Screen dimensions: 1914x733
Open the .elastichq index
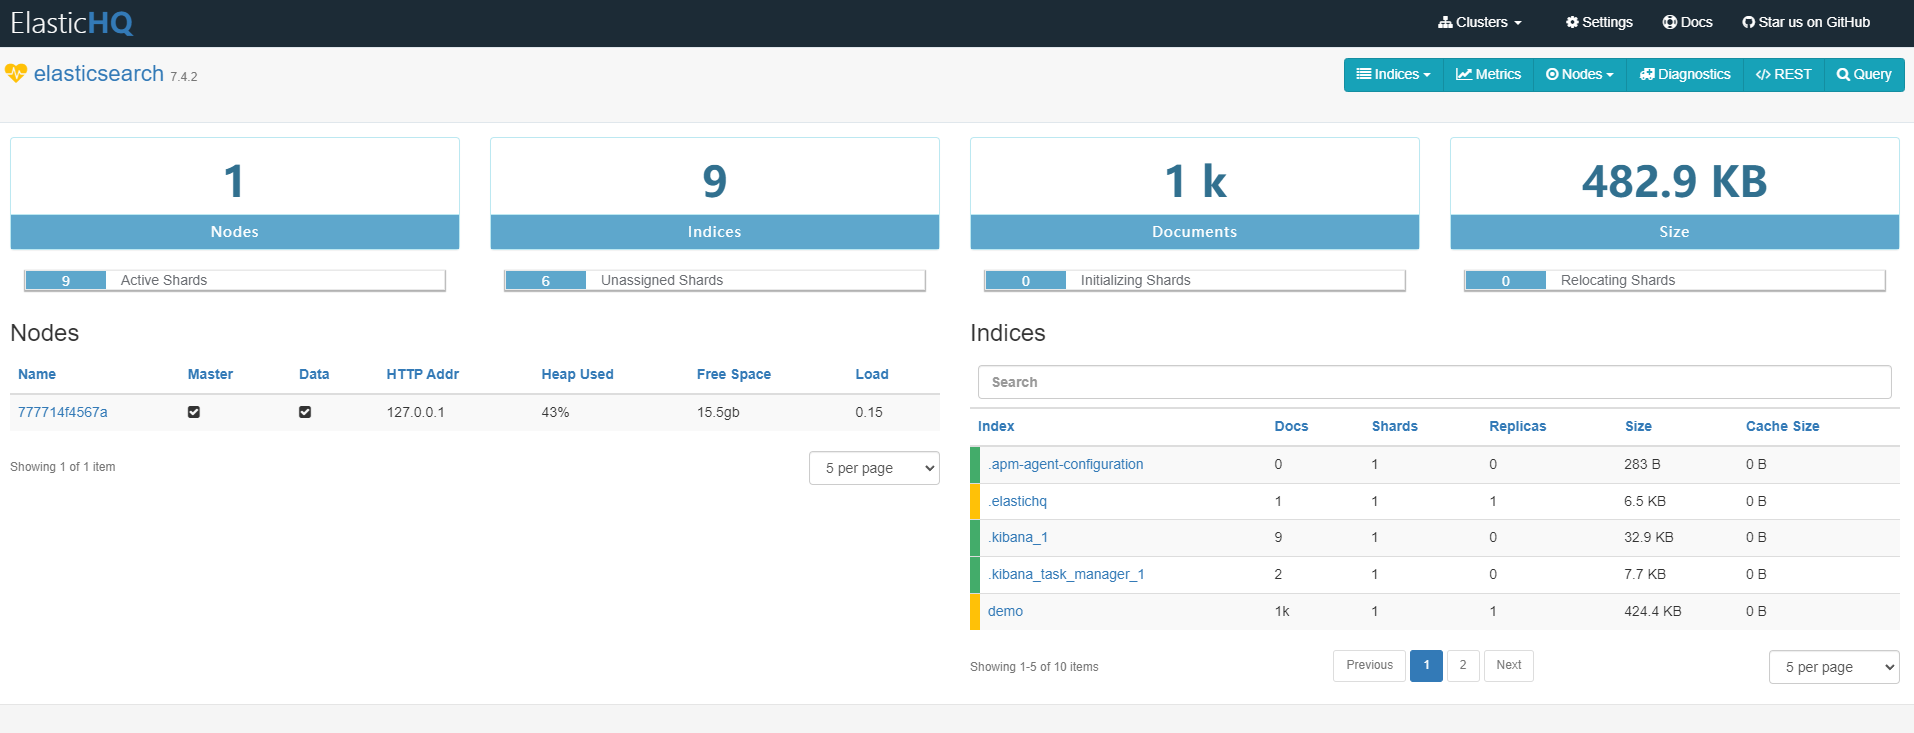[x=1018, y=501]
